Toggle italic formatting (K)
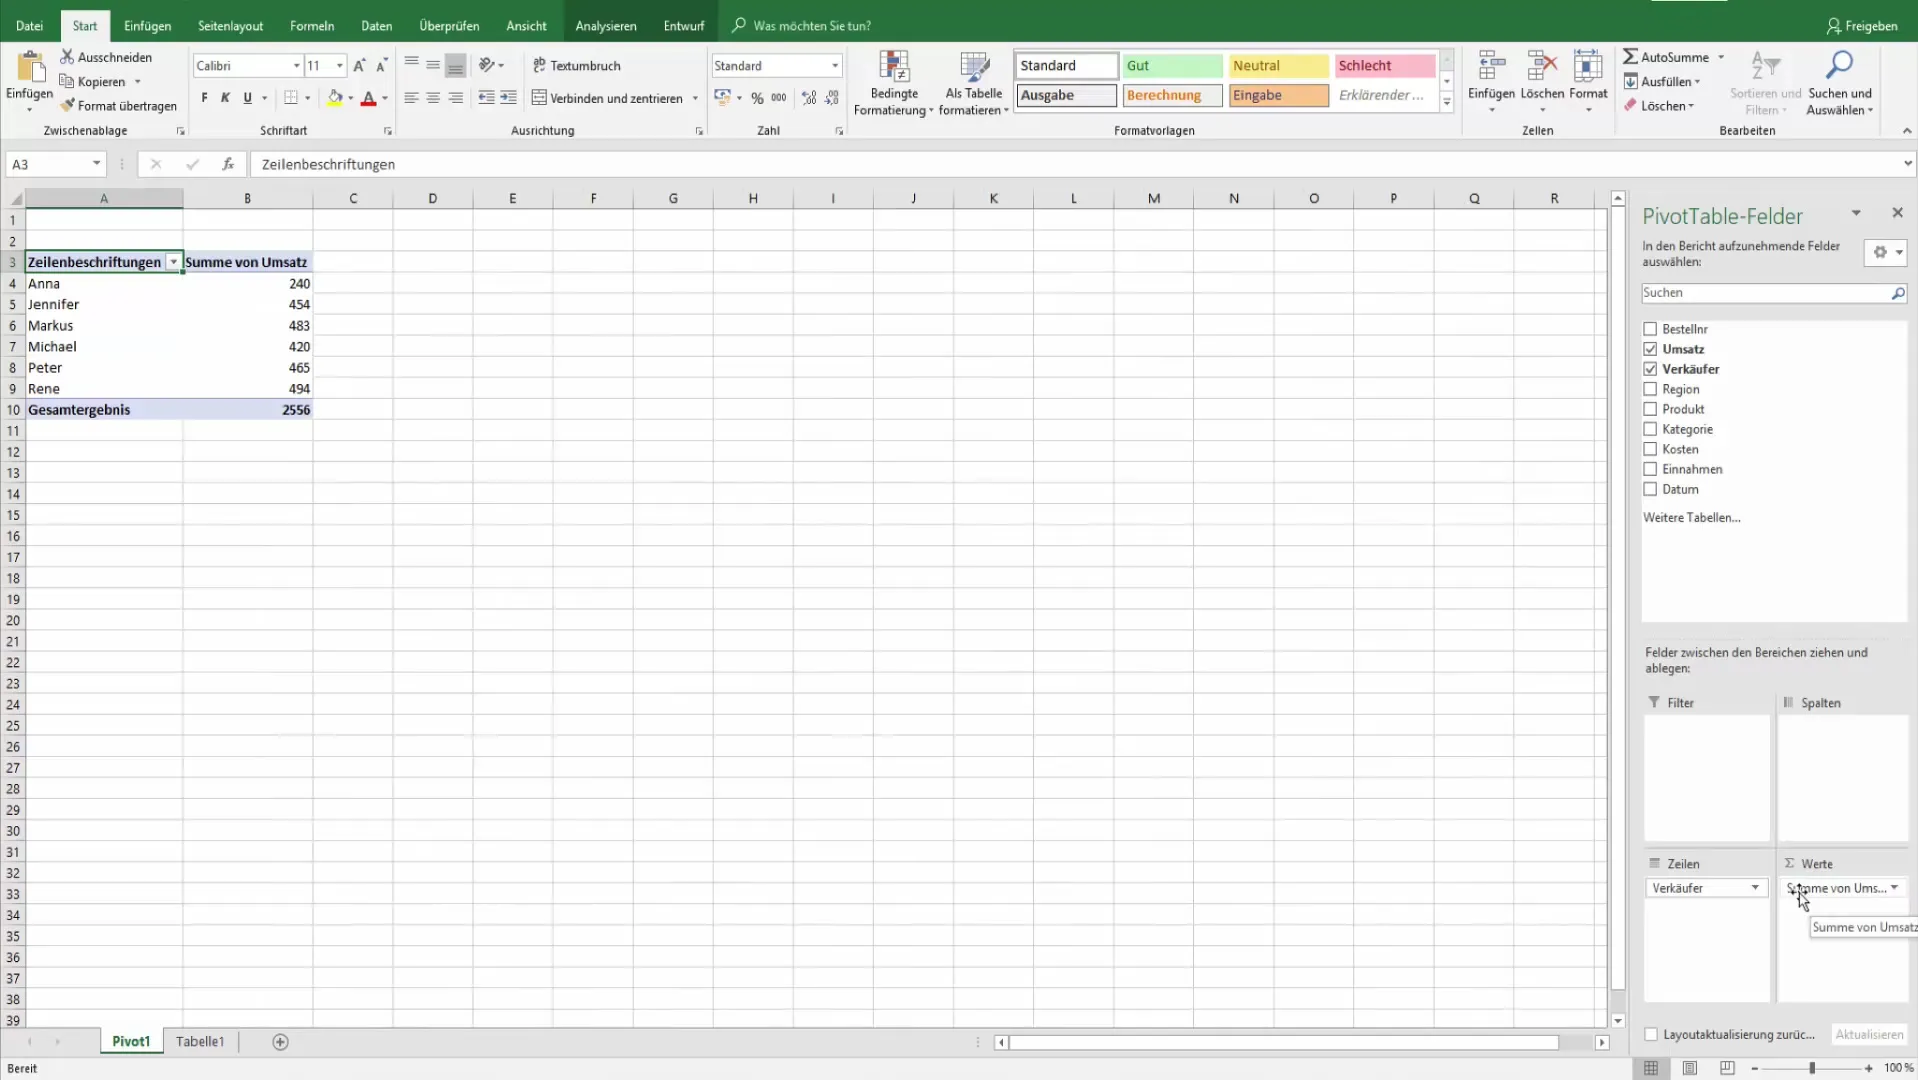The image size is (1918, 1080). point(226,98)
